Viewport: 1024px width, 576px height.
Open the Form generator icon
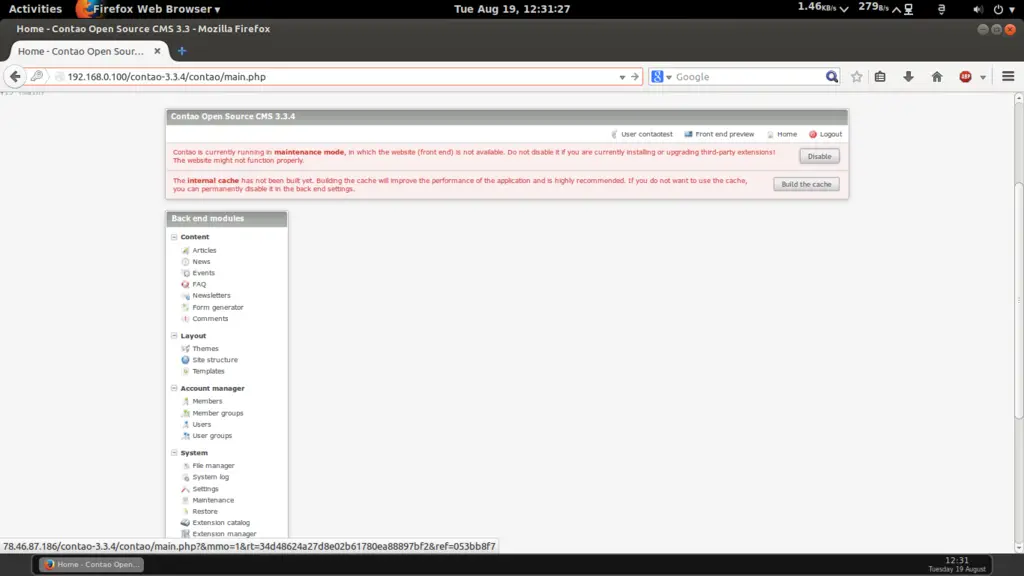coord(185,307)
